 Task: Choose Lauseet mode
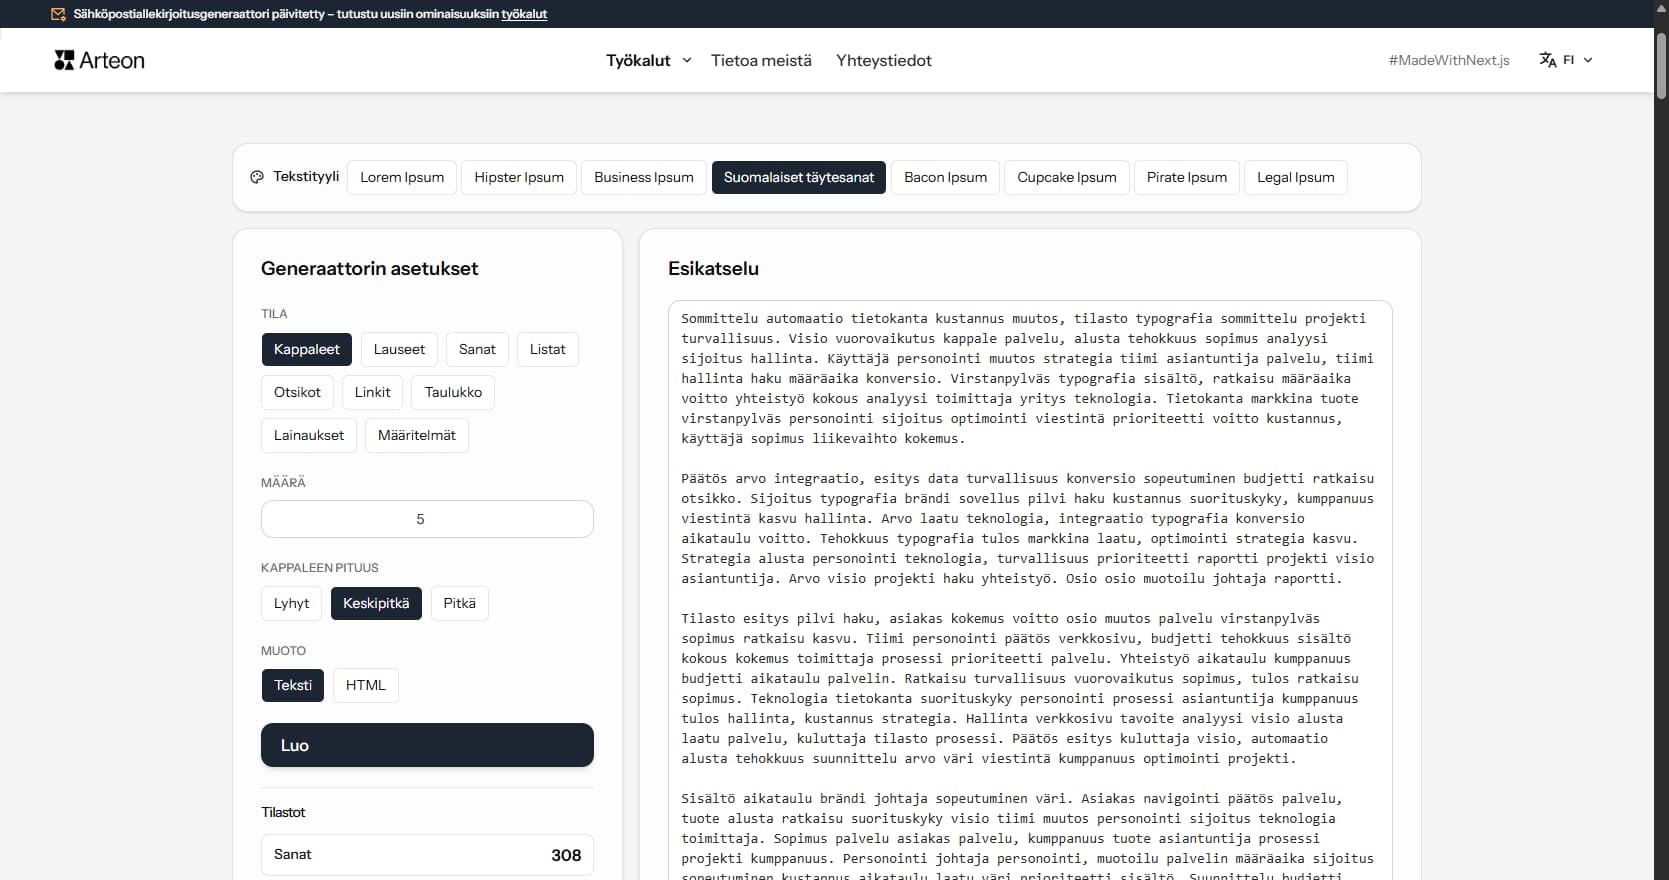pyautogui.click(x=399, y=349)
